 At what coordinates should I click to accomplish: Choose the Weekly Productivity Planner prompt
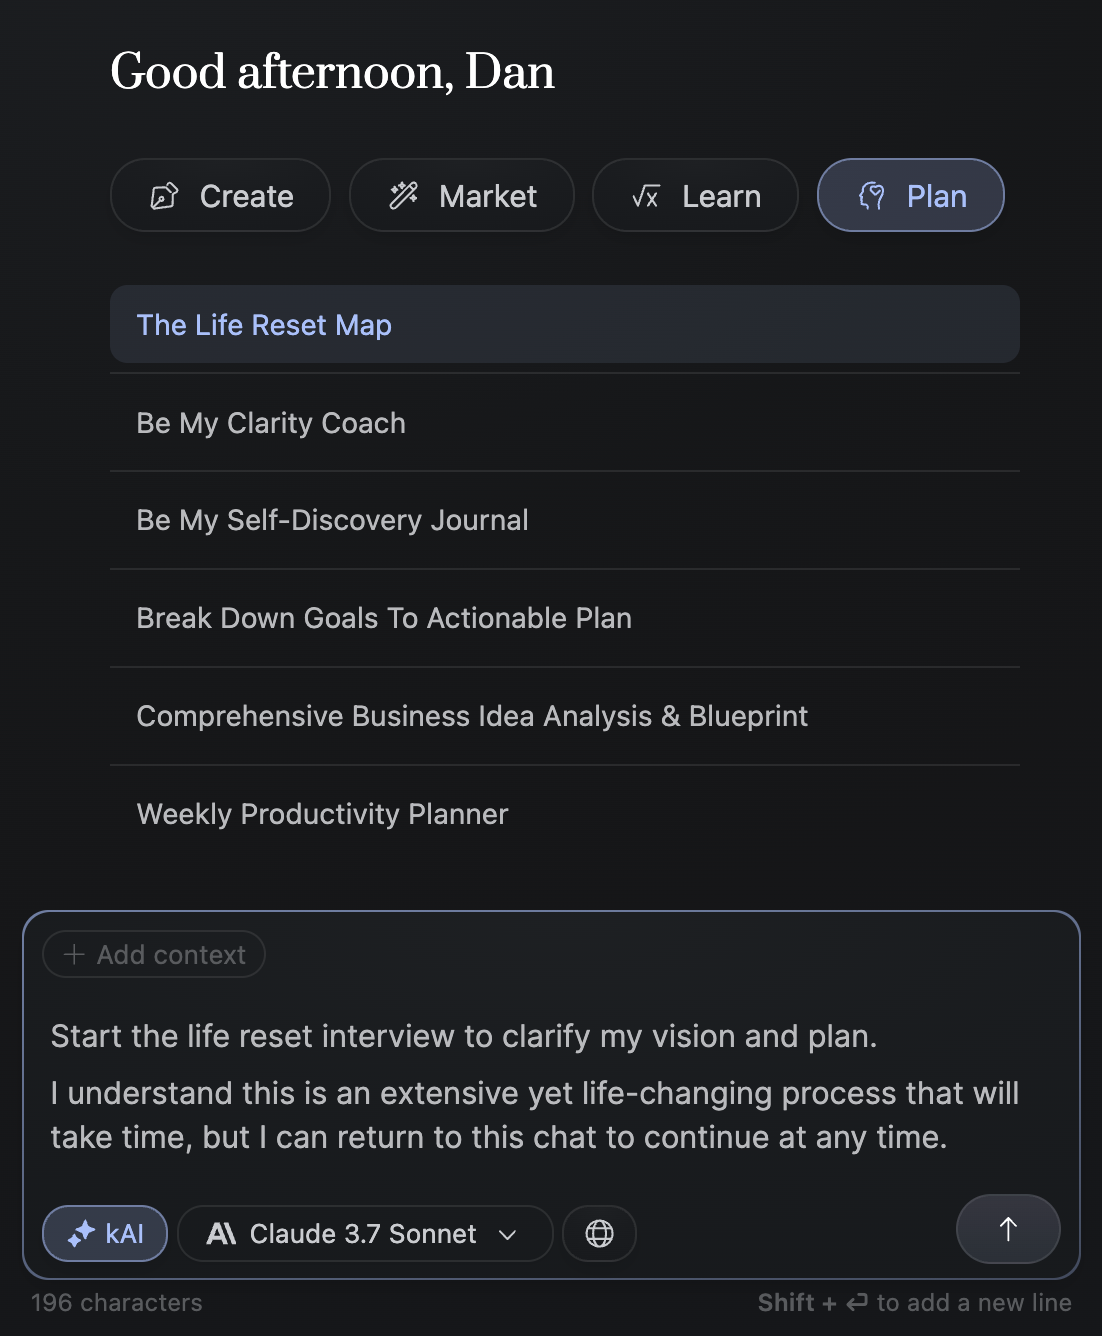(565, 814)
